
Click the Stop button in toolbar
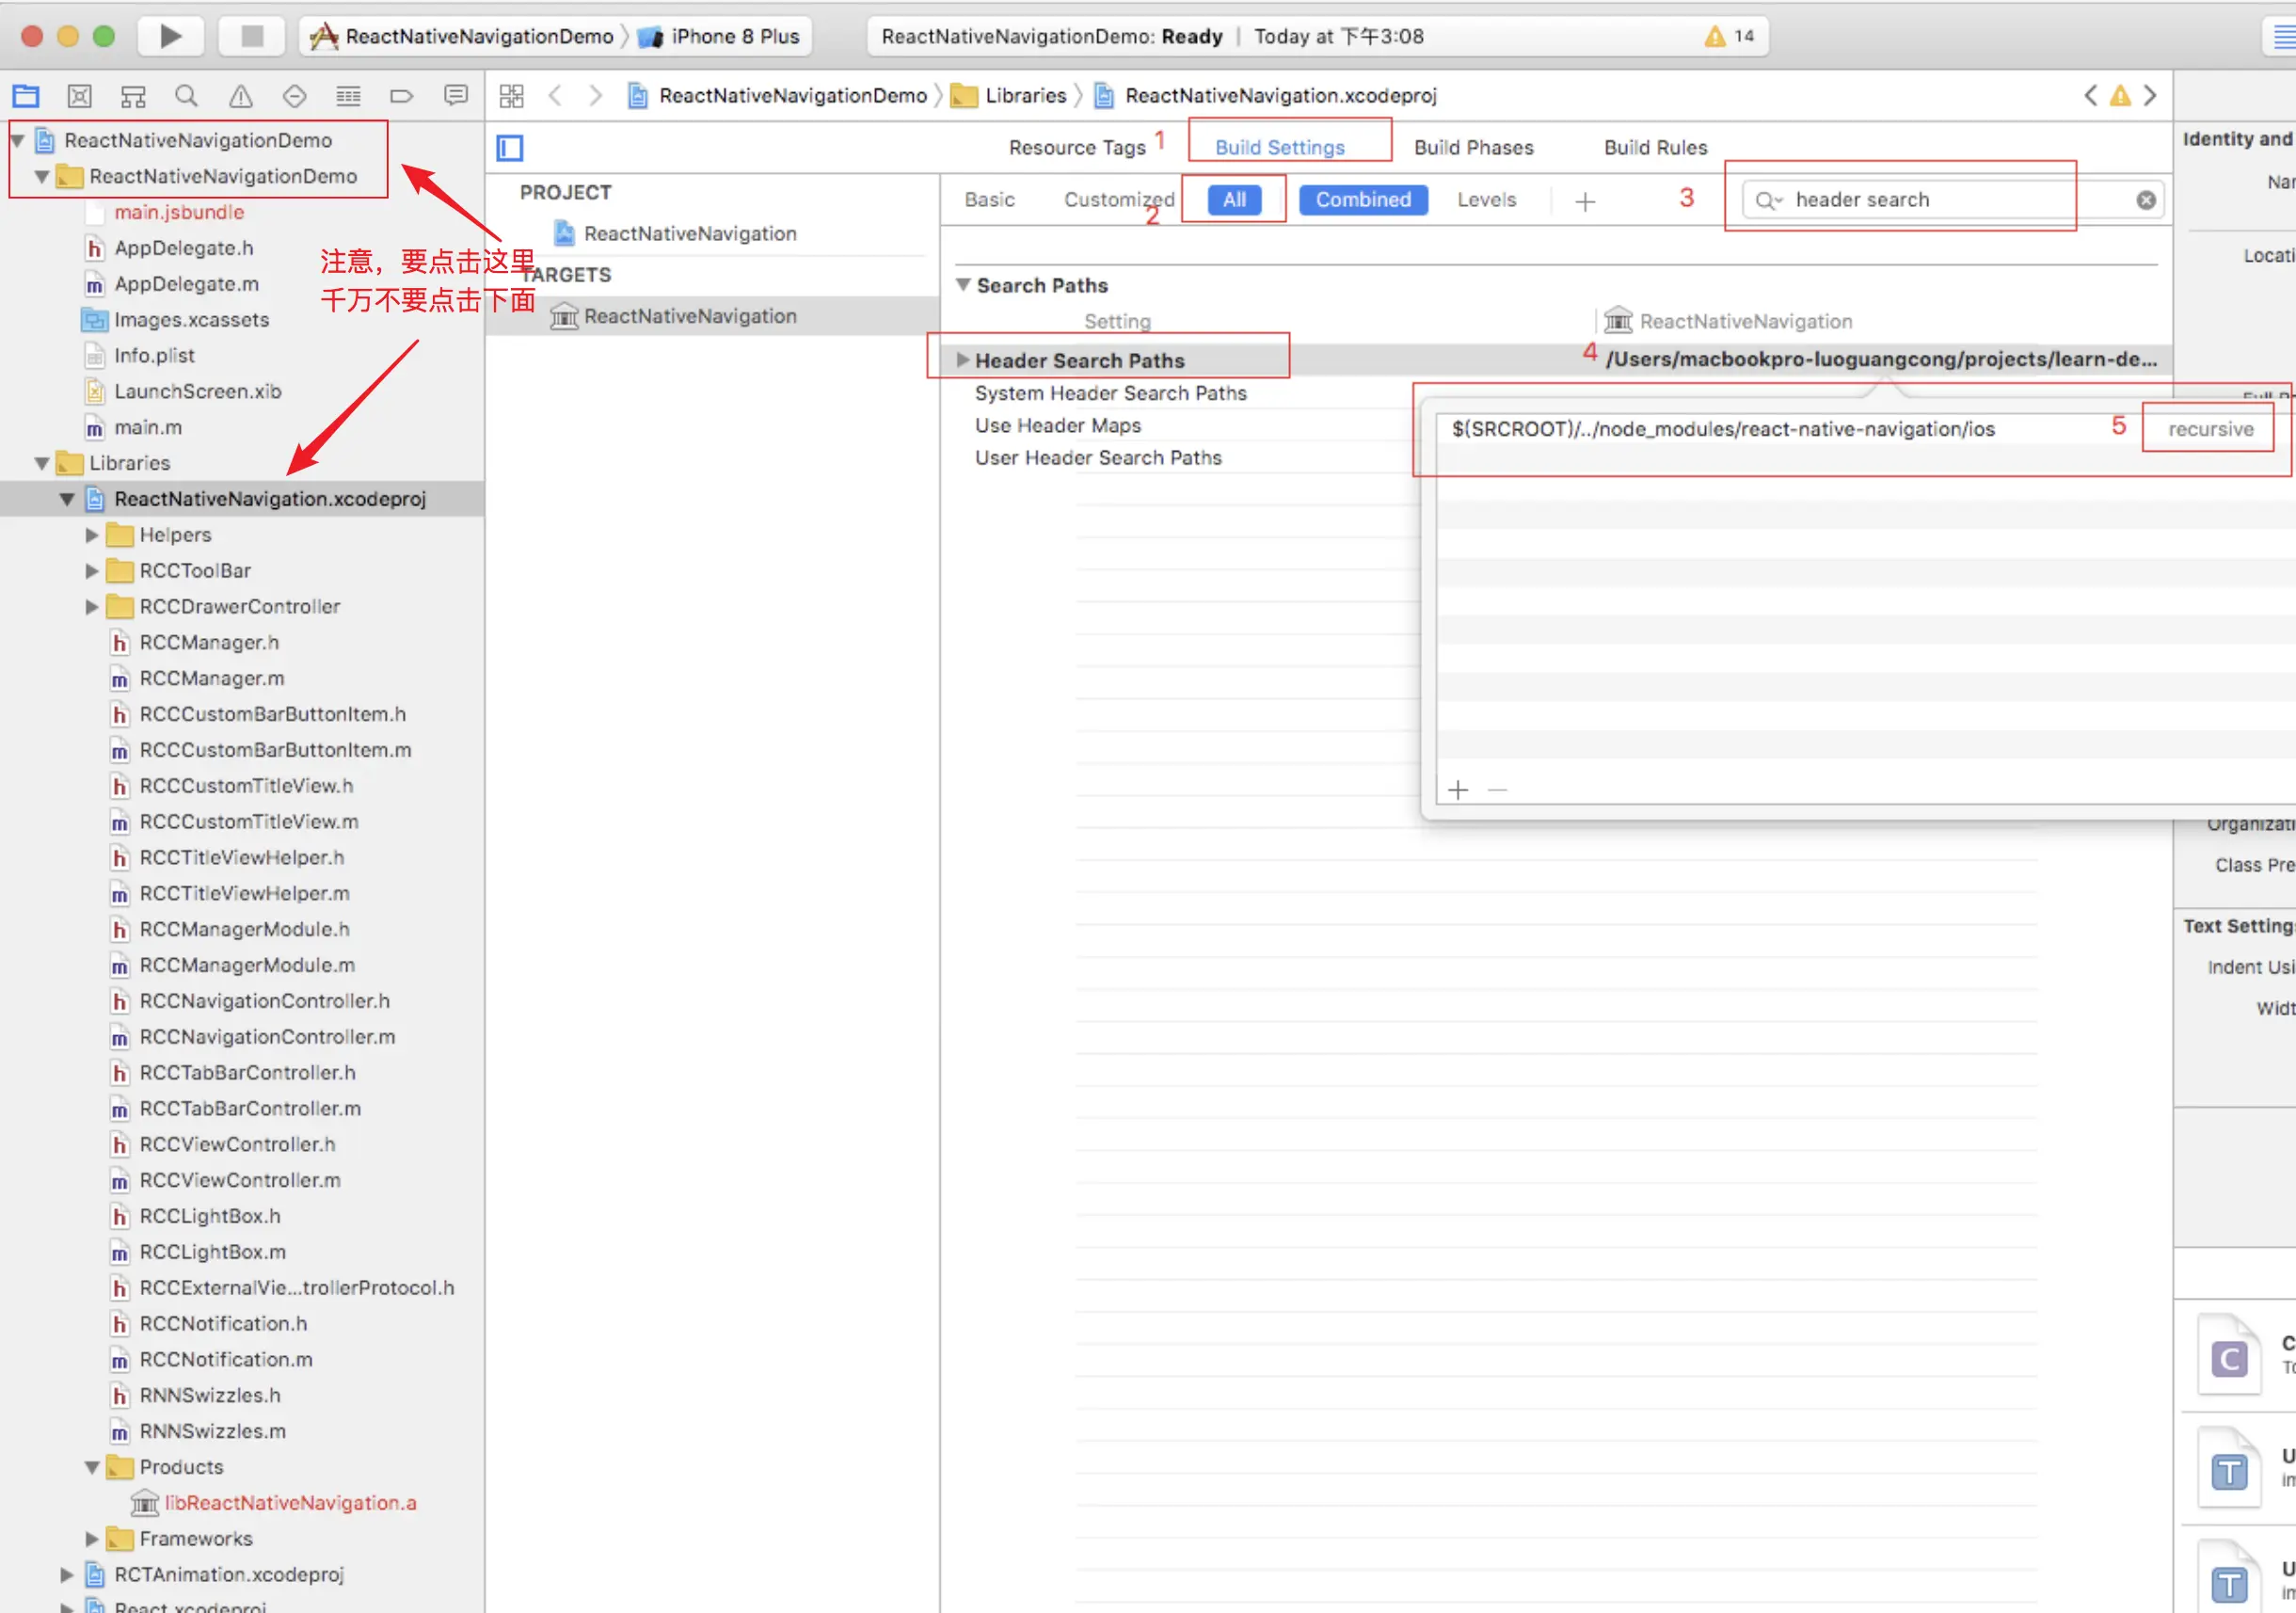pos(252,36)
